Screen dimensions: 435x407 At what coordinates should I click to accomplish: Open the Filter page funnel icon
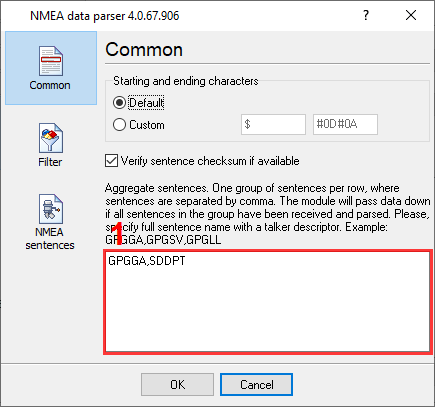[x=51, y=138]
